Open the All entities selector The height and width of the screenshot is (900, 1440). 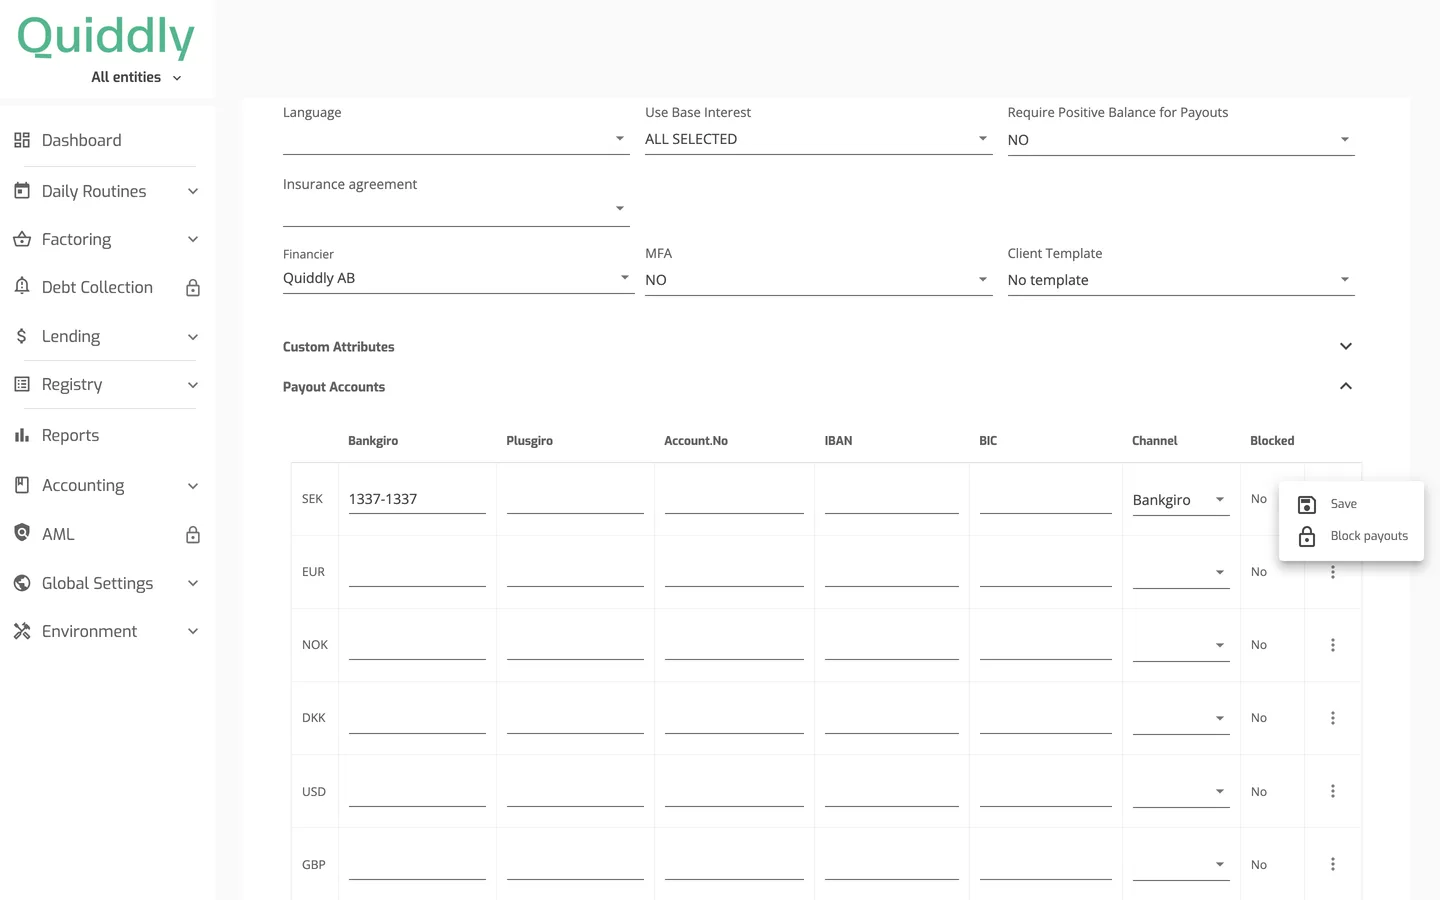pos(136,77)
